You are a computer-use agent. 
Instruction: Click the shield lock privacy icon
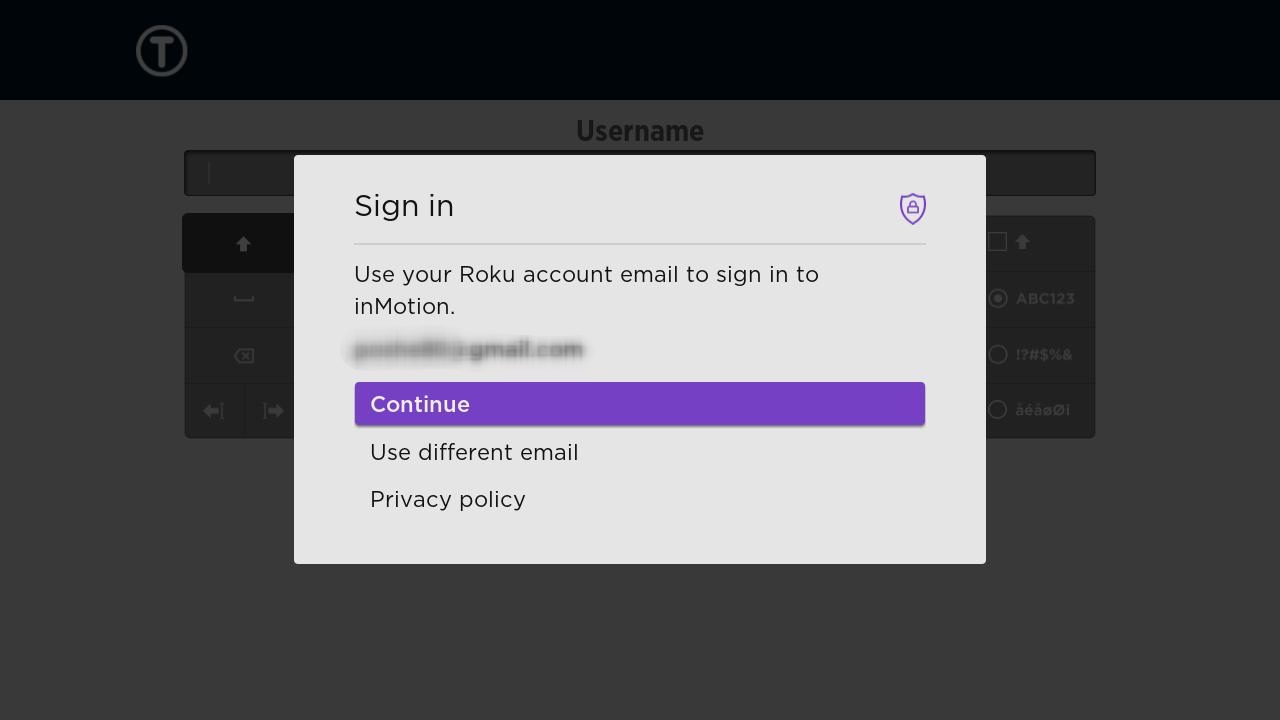click(x=912, y=208)
